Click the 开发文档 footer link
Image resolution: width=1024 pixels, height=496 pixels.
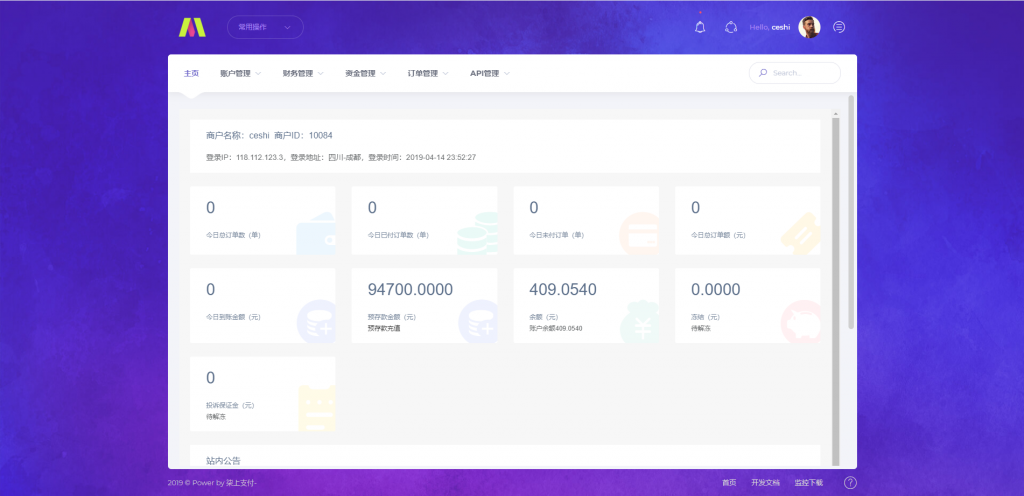click(x=765, y=483)
